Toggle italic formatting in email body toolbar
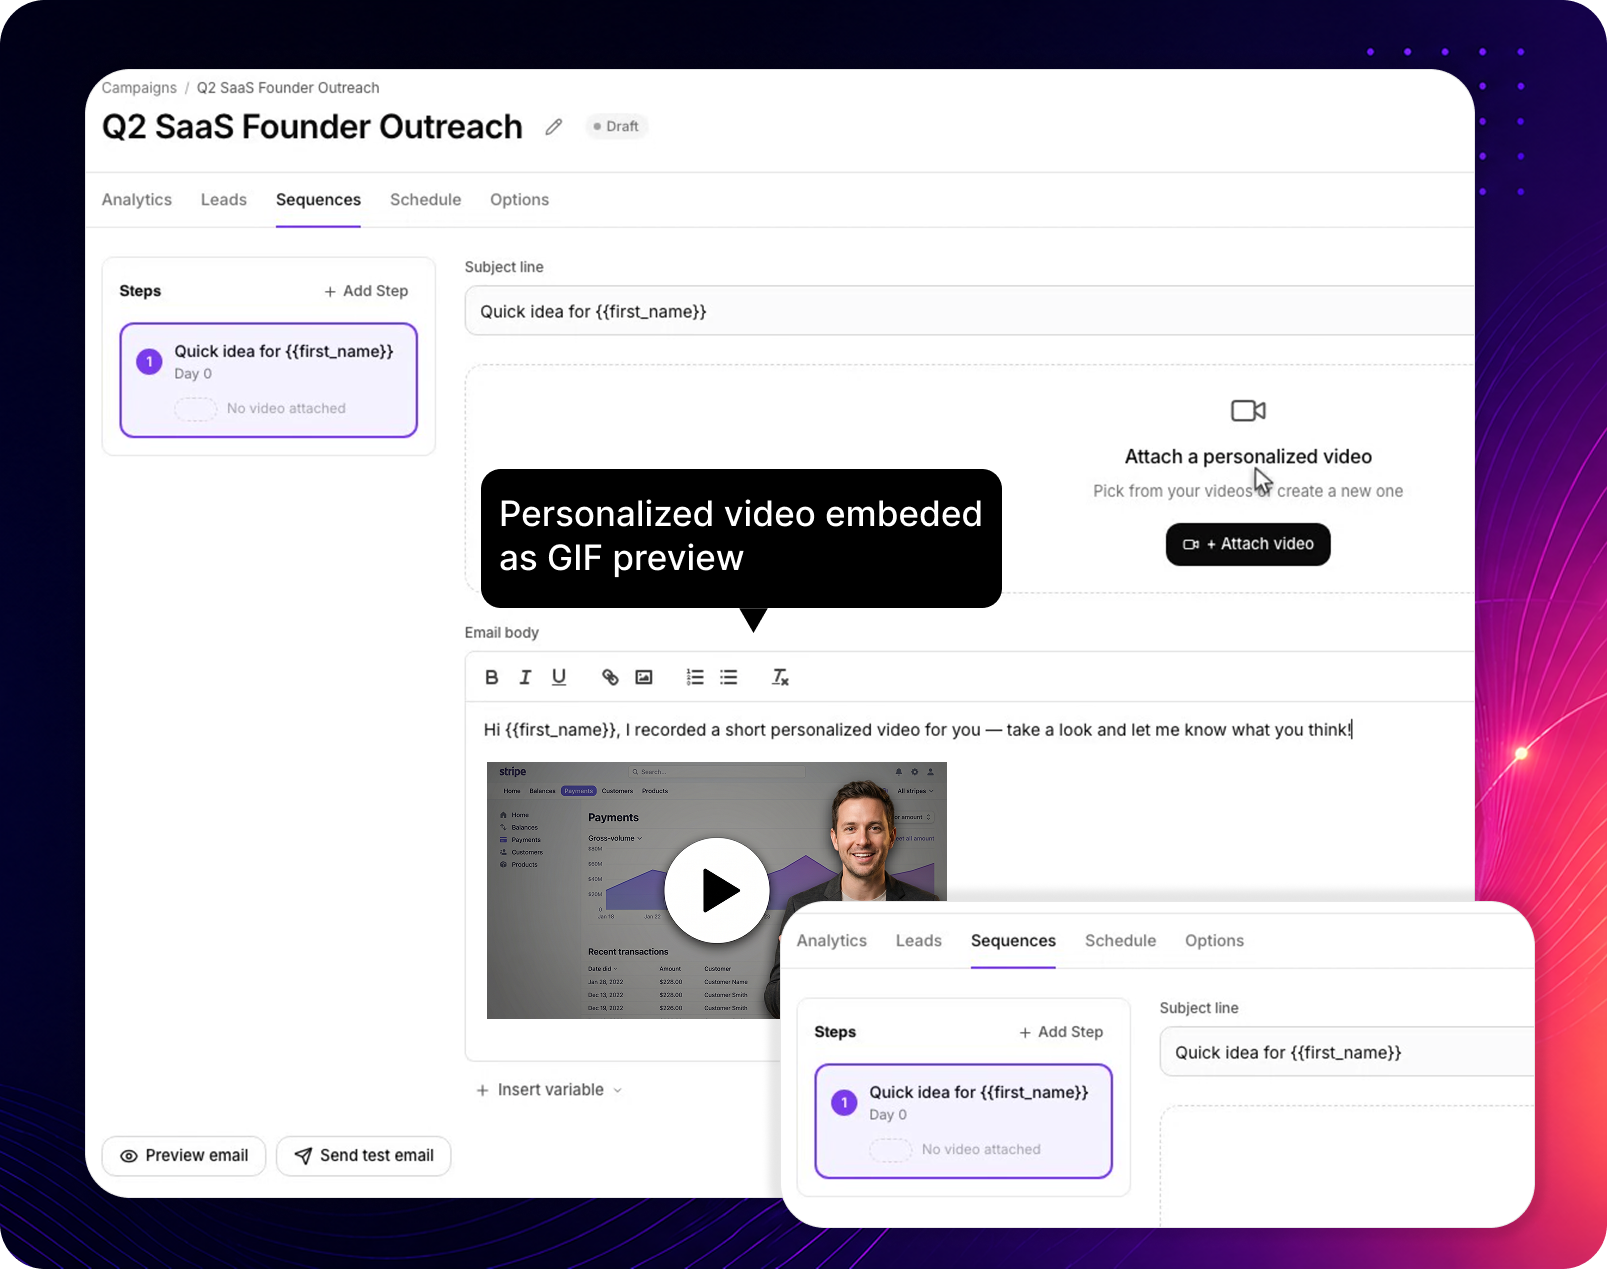 (525, 678)
